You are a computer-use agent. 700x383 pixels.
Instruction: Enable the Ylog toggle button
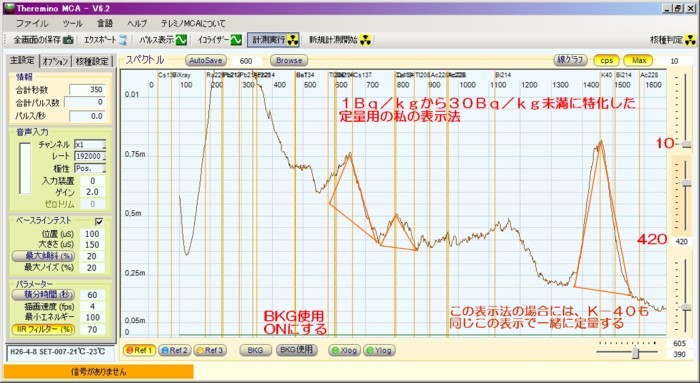(x=379, y=350)
